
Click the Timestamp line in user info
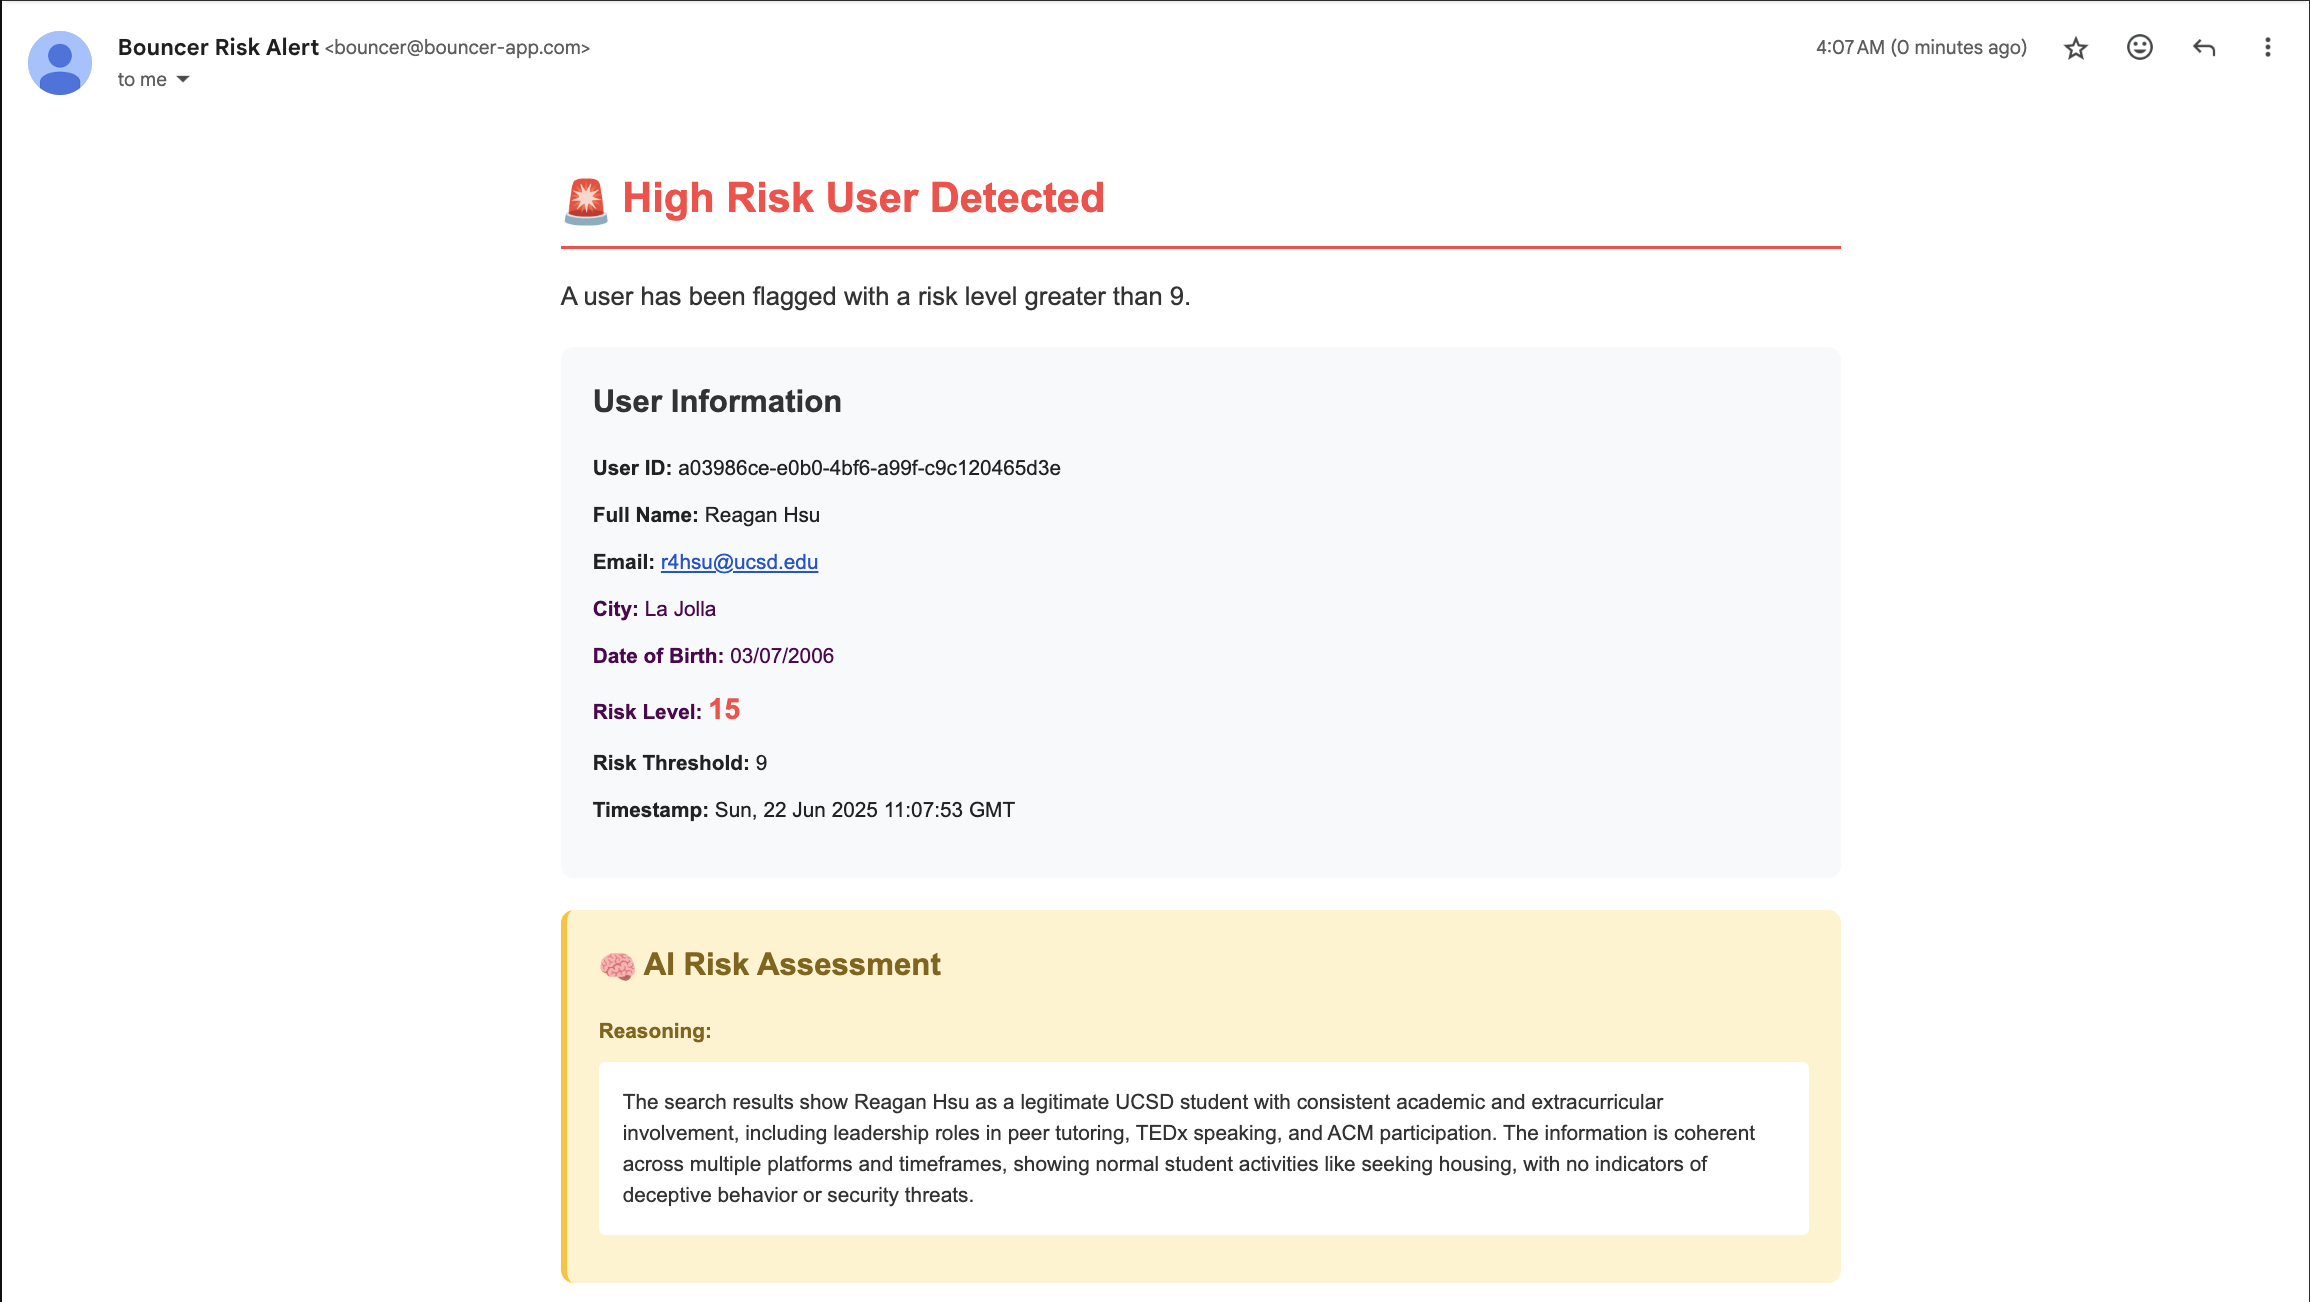(x=803, y=810)
